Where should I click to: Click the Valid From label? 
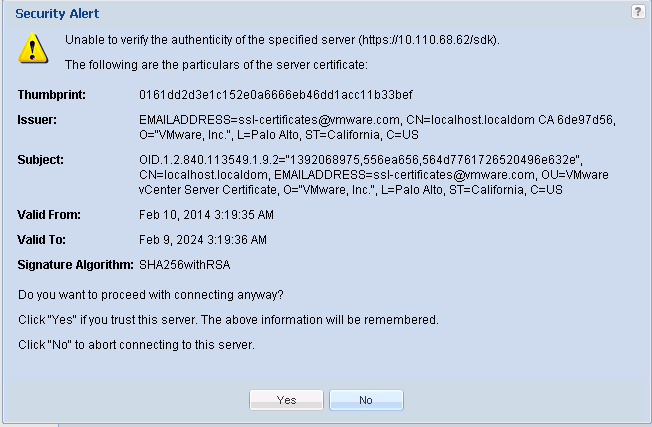coord(49,214)
